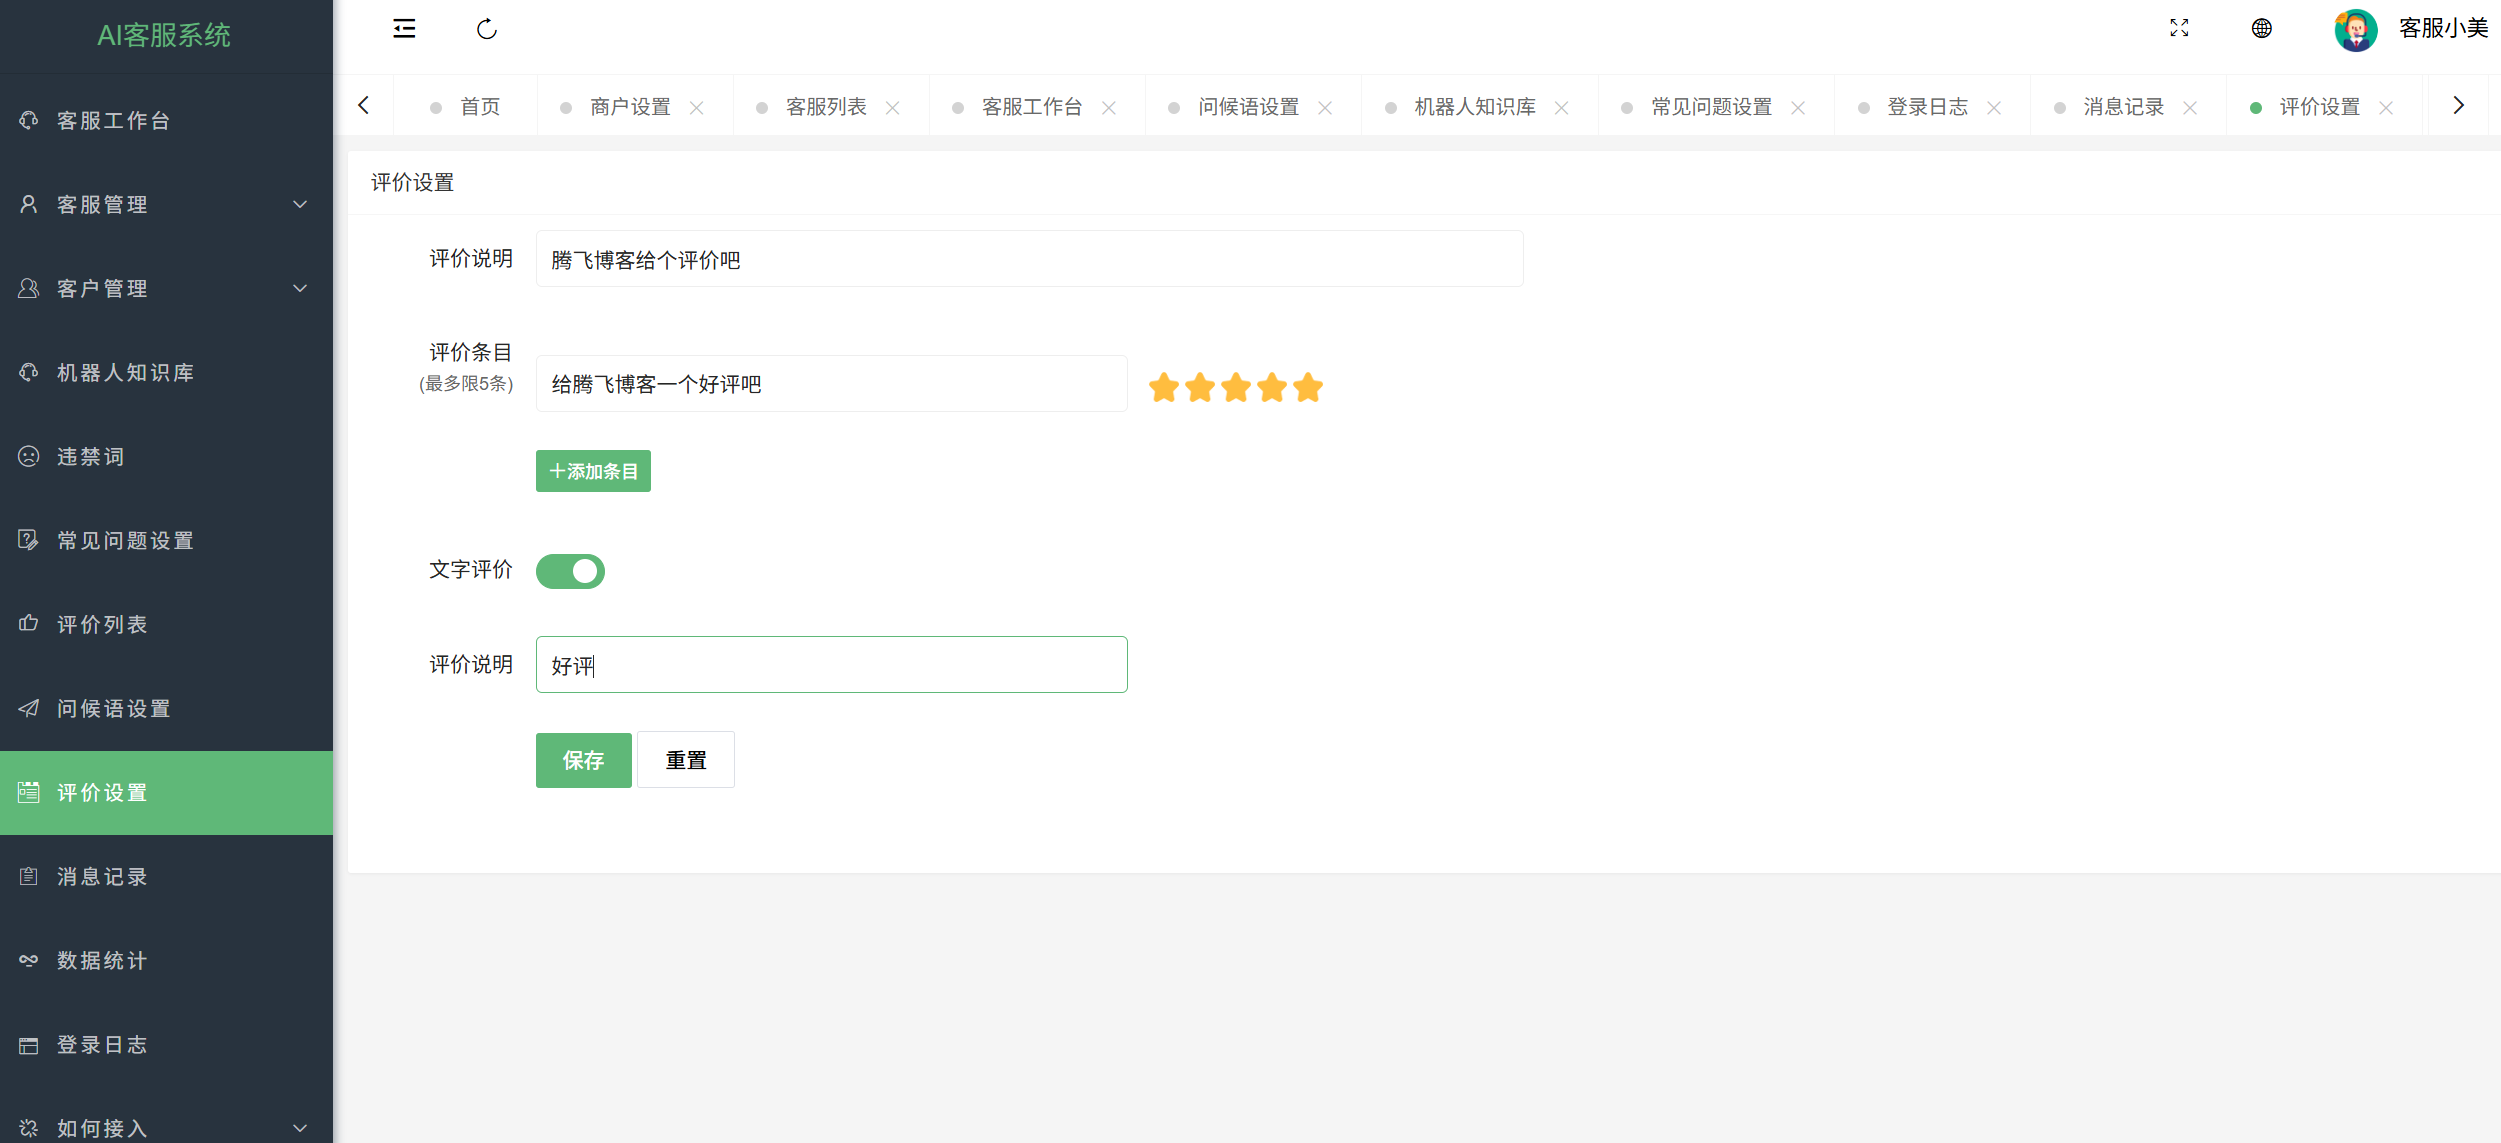The height and width of the screenshot is (1143, 2501).
Task: Switch to the 首页 tab
Action: point(479,106)
